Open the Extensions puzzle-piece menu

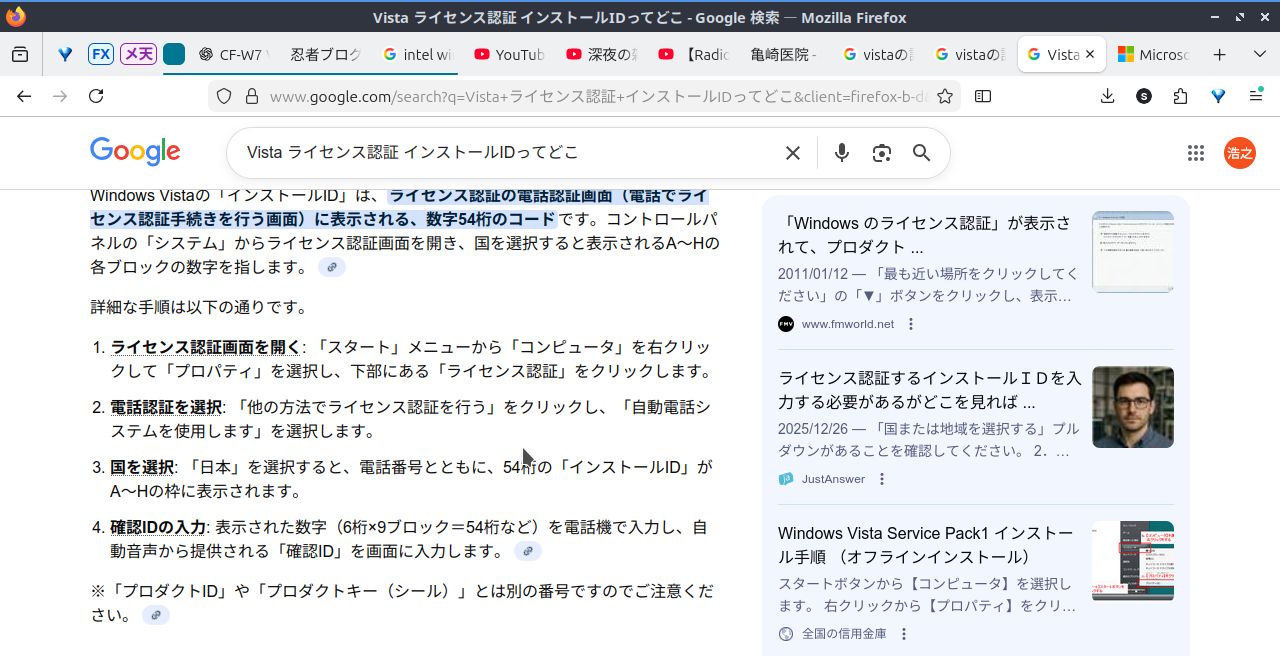point(1181,96)
